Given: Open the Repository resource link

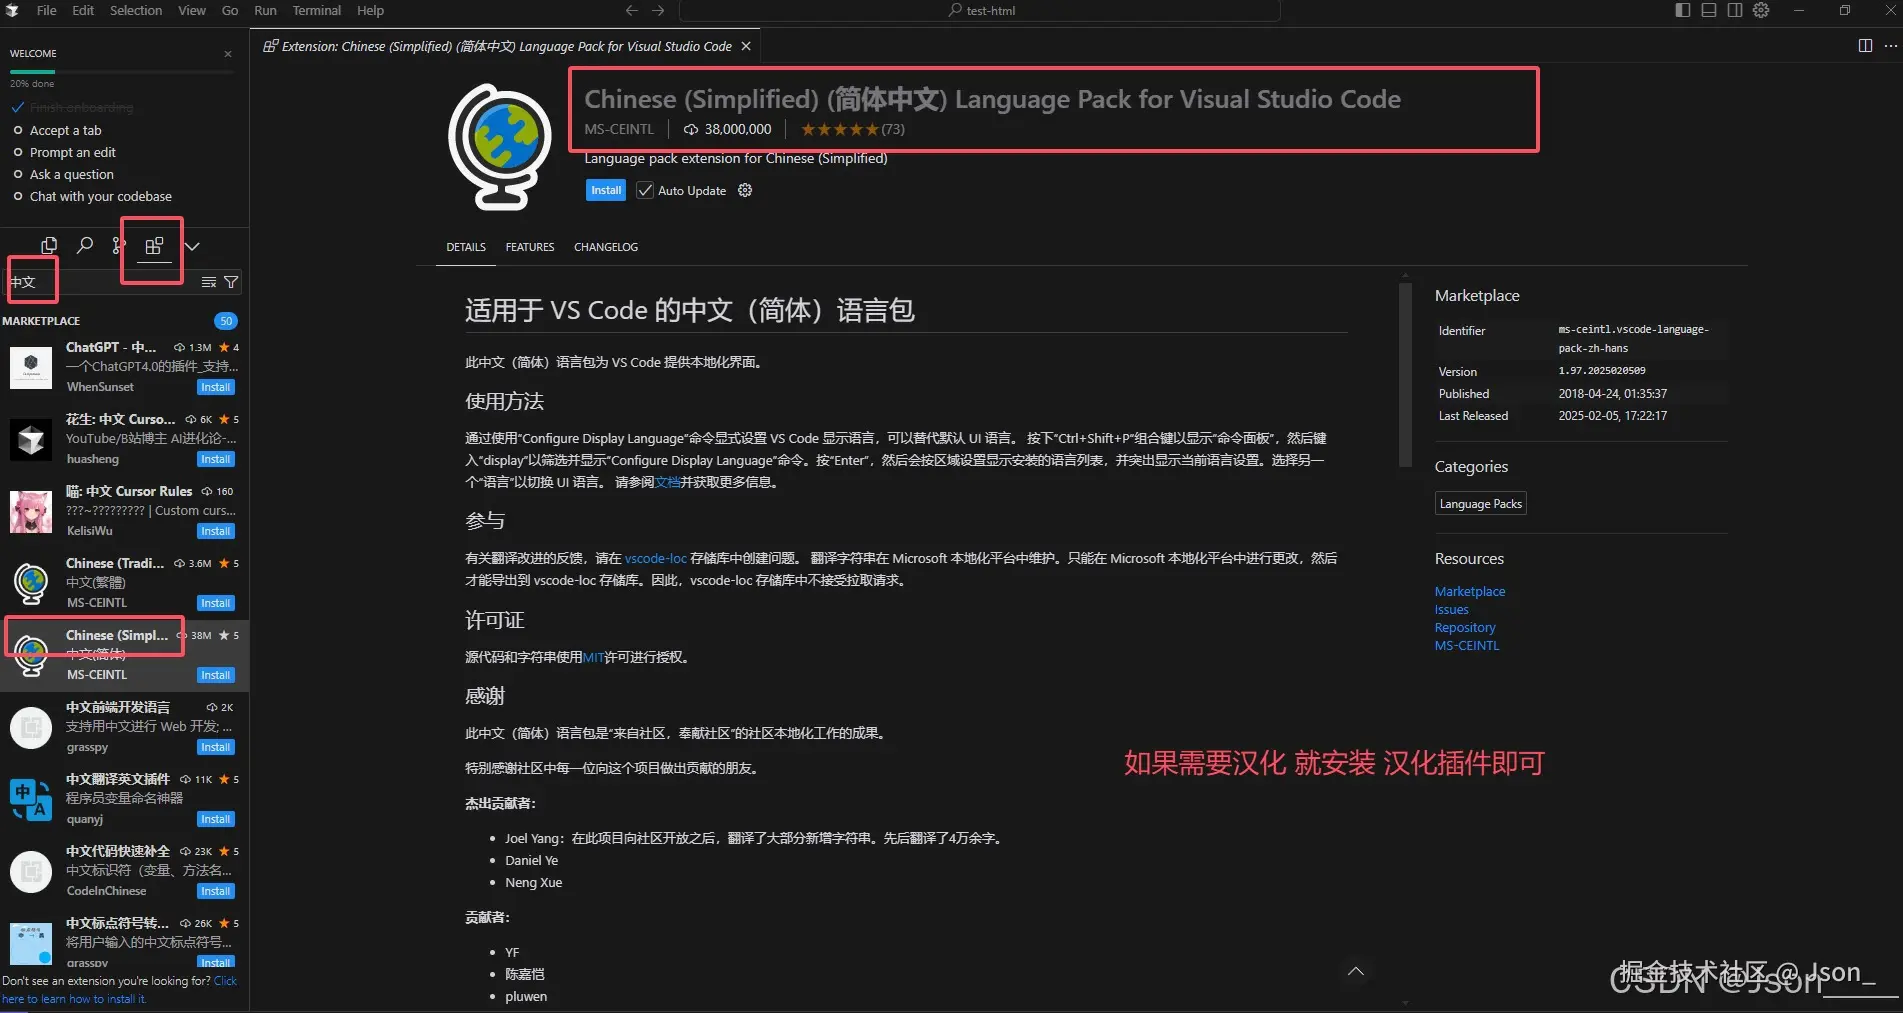Looking at the screenshot, I should (1465, 628).
